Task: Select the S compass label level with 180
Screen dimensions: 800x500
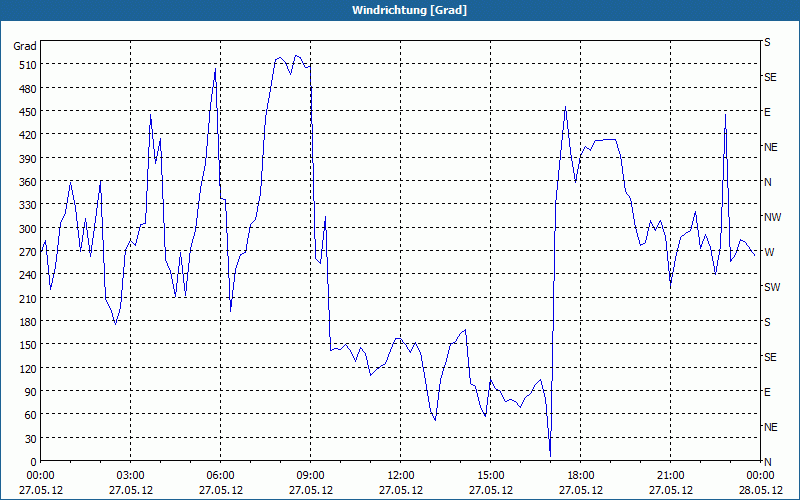Action: click(x=767, y=322)
